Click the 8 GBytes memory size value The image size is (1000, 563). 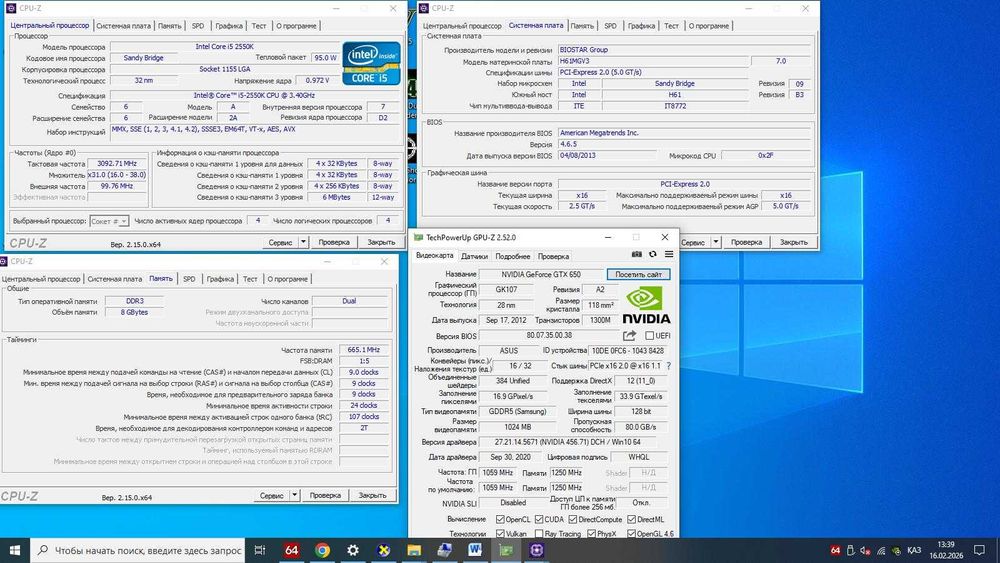tap(135, 312)
